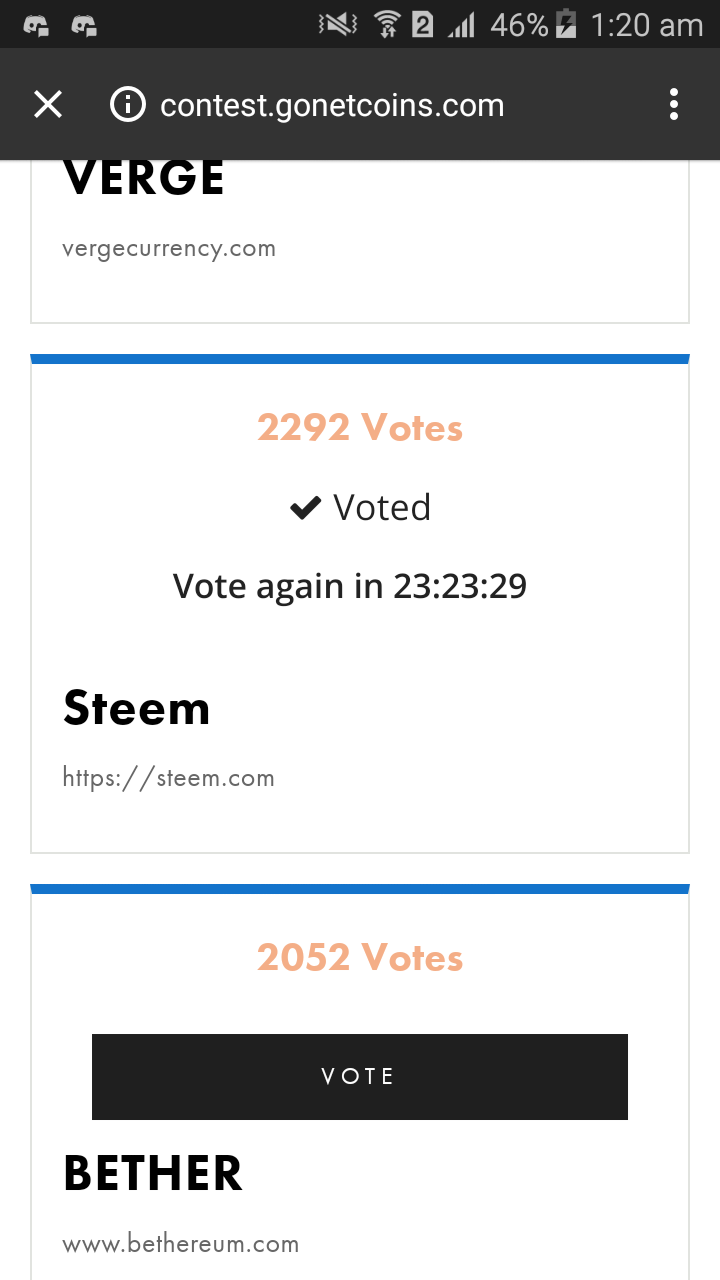Tap the Voted checkmark on Steem
Screen dimensions: 720x1280
coord(304,509)
